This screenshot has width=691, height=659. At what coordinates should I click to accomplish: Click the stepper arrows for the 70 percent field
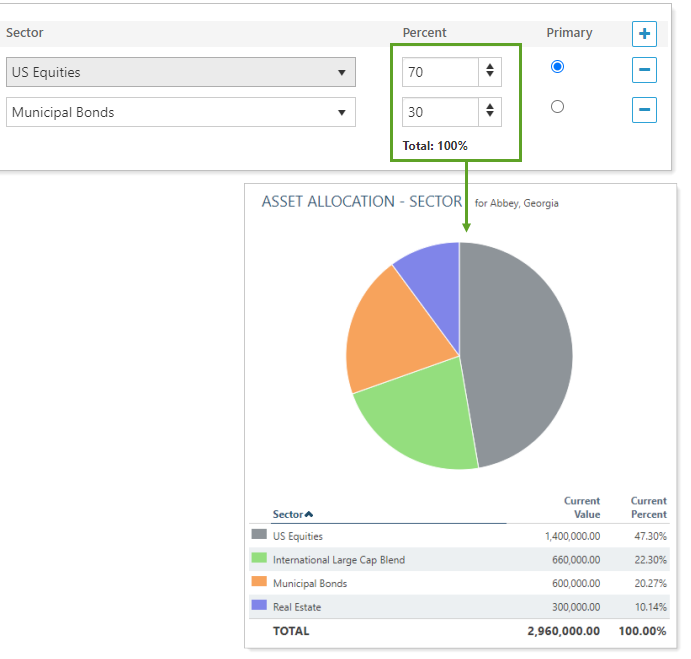pos(489,72)
